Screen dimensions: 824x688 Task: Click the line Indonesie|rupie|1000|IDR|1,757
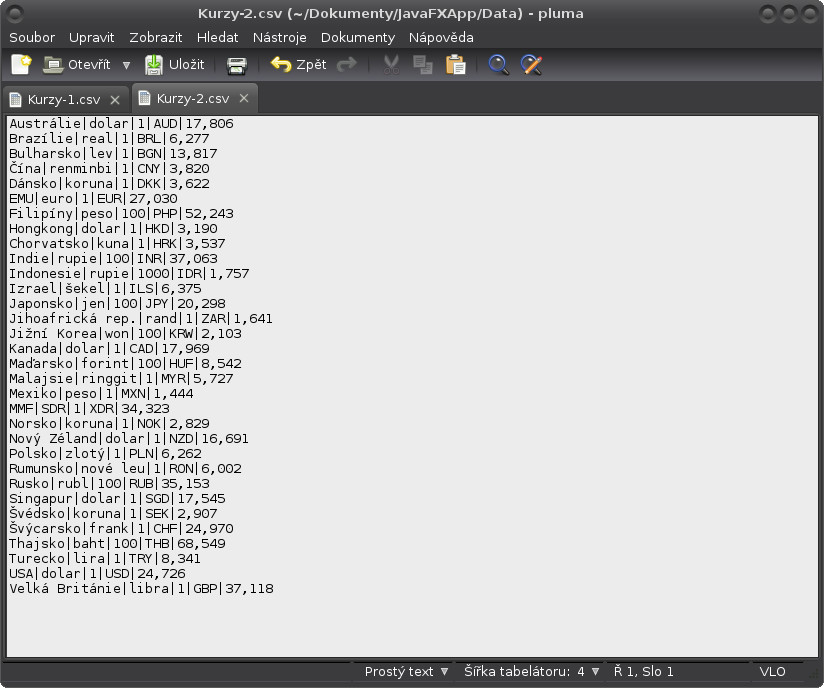tap(129, 273)
